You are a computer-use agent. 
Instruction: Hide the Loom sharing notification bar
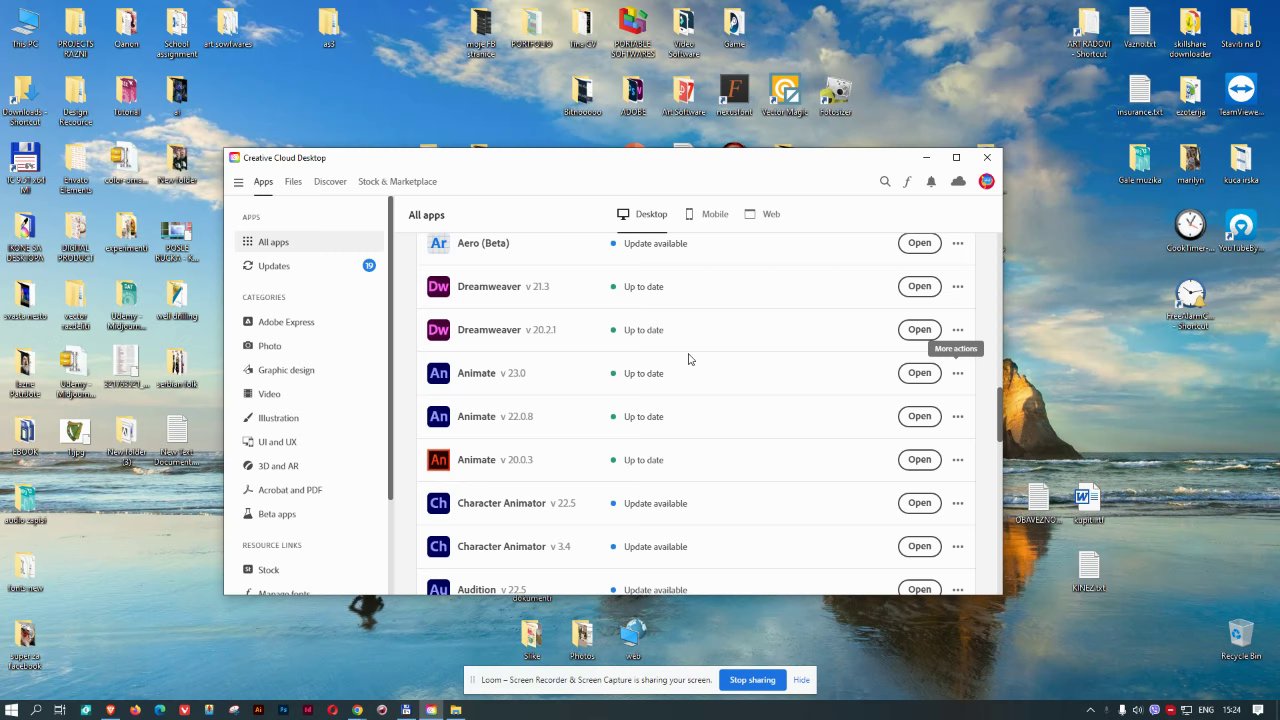(801, 680)
